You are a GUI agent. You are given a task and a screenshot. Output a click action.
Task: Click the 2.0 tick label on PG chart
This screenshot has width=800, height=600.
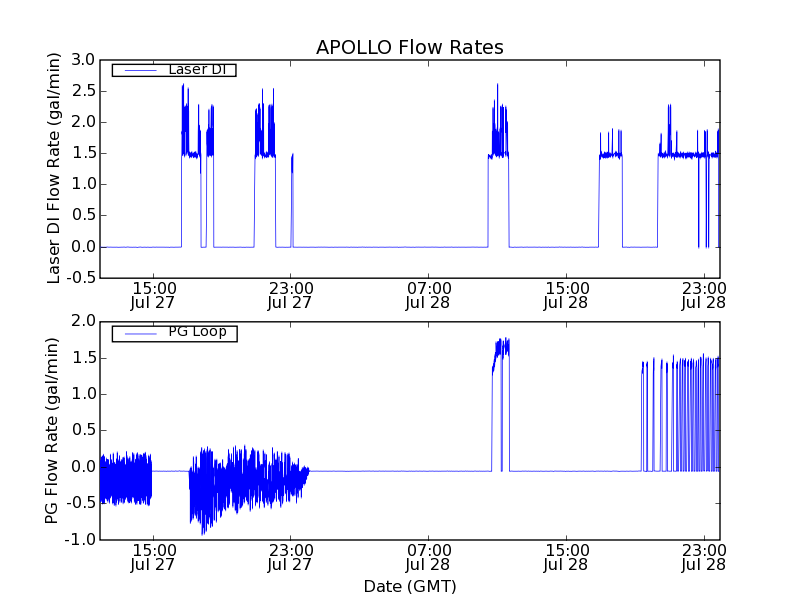pyautogui.click(x=84, y=321)
